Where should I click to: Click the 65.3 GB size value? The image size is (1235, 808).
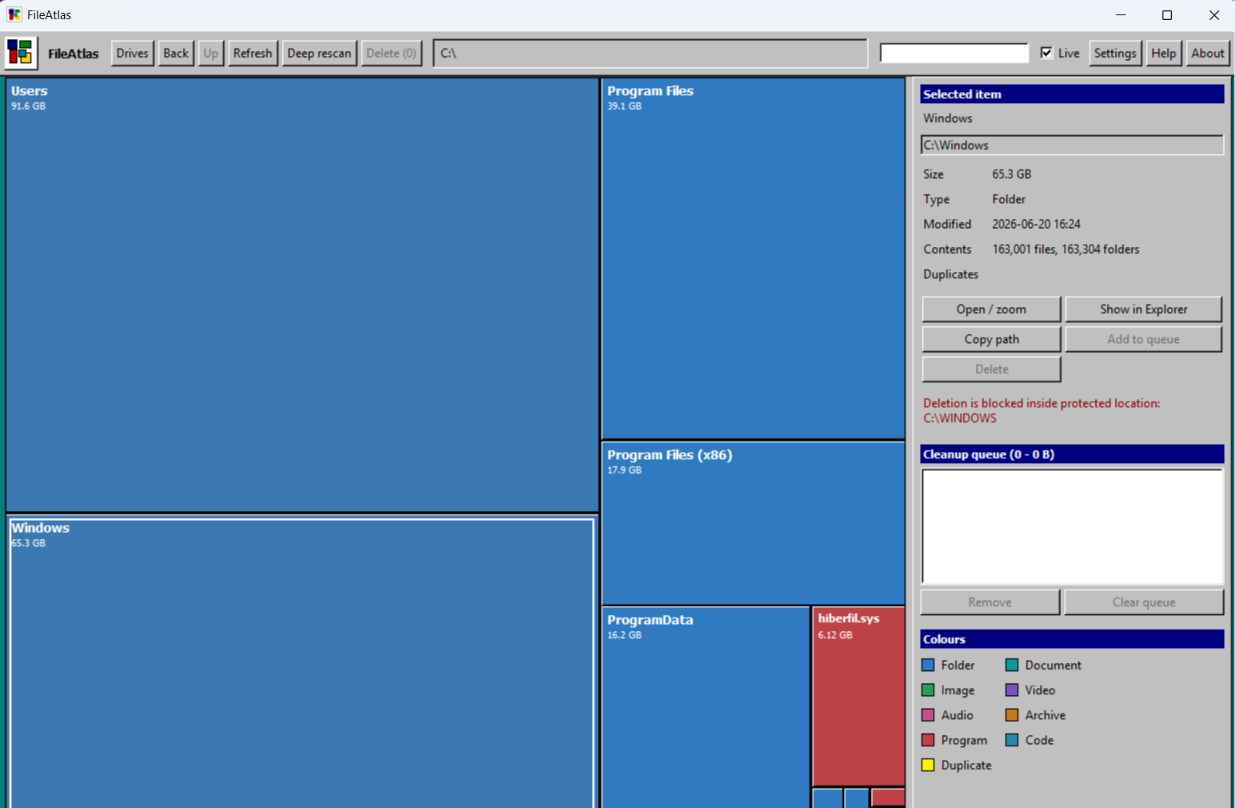click(x=1011, y=174)
